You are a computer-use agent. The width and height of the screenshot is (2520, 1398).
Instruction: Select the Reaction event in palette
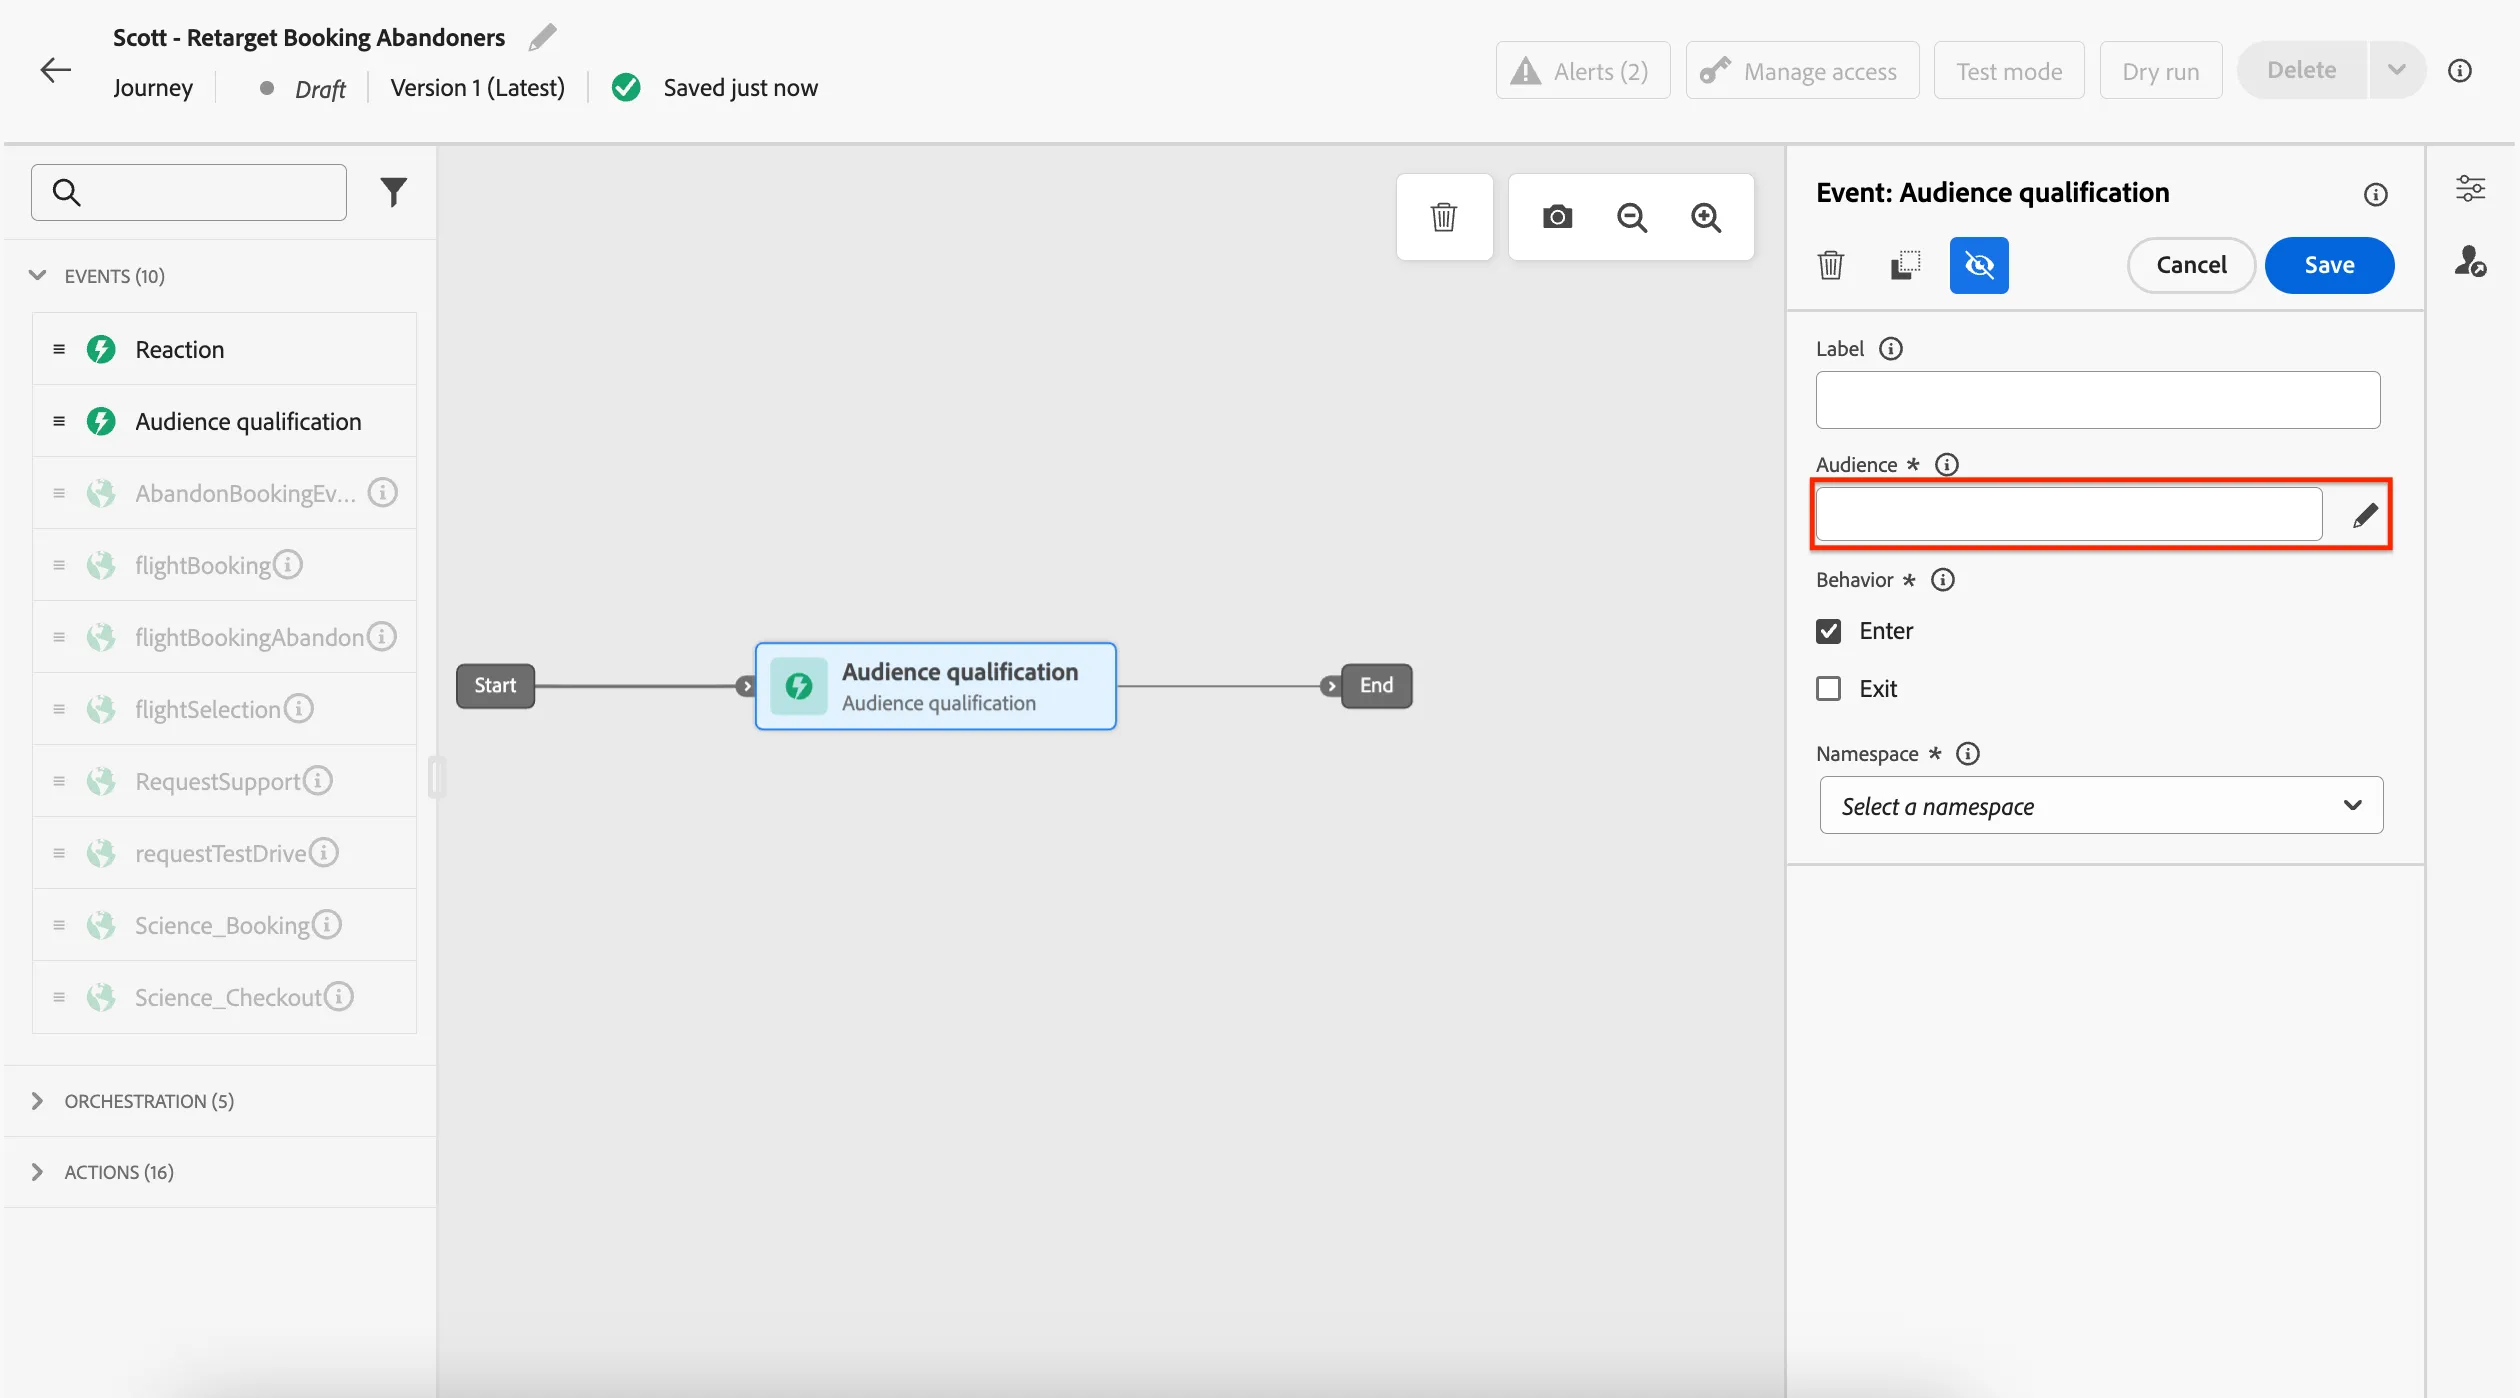coord(225,349)
